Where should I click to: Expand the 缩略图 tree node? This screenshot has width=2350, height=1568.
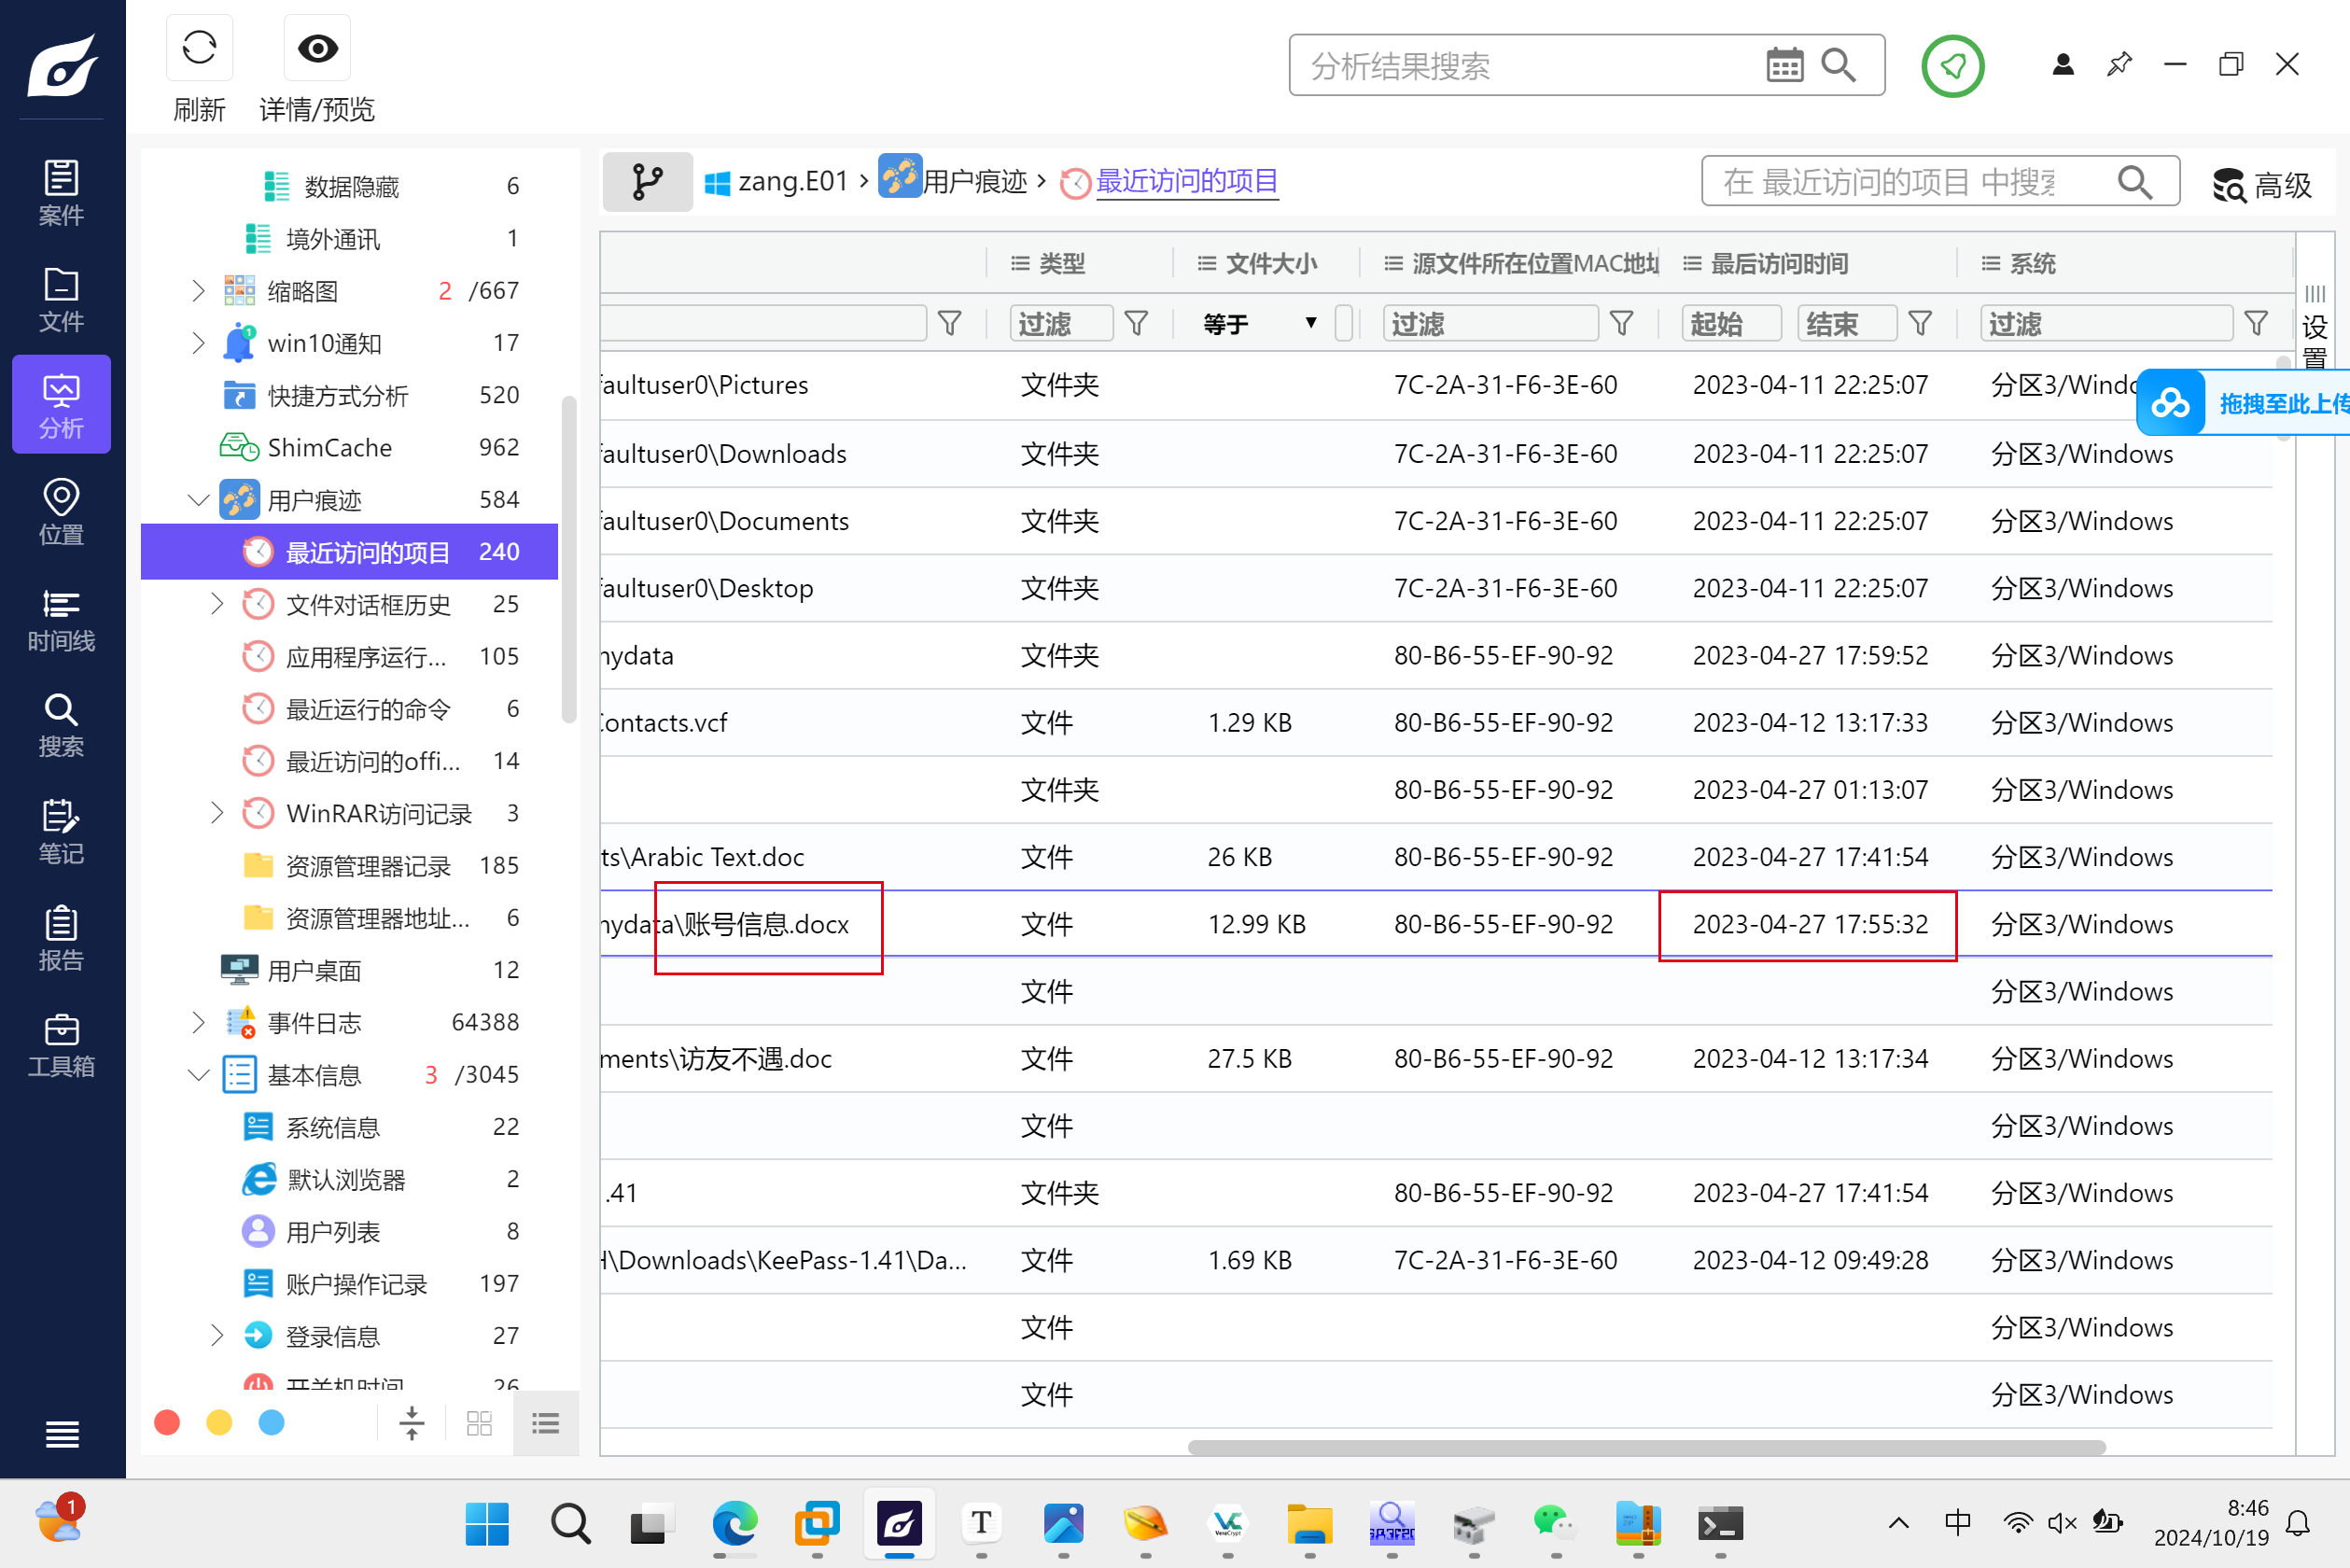tap(198, 290)
